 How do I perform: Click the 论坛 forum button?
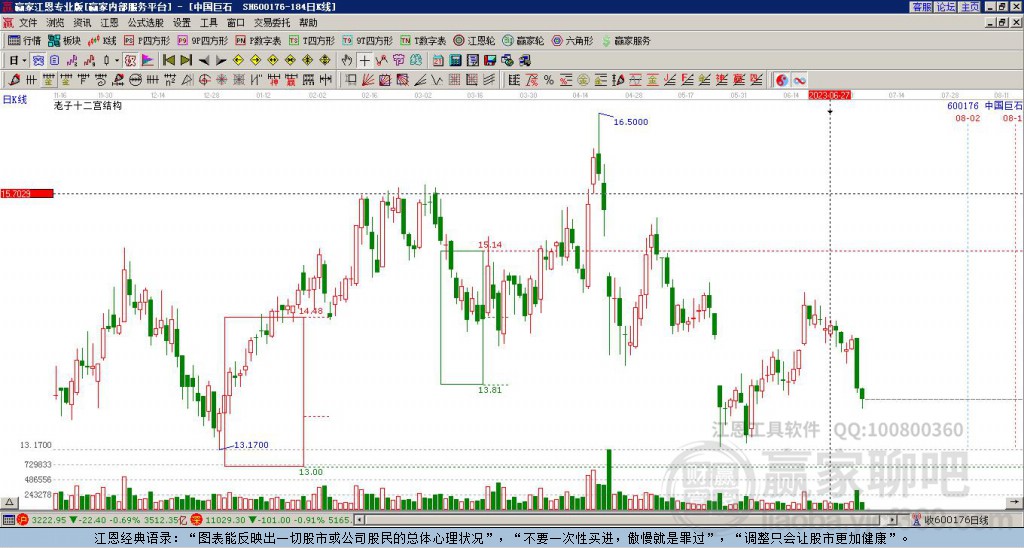[945, 7]
